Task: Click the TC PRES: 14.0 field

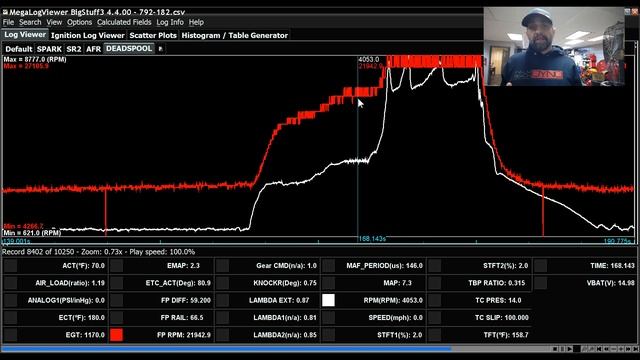Action: (498, 300)
